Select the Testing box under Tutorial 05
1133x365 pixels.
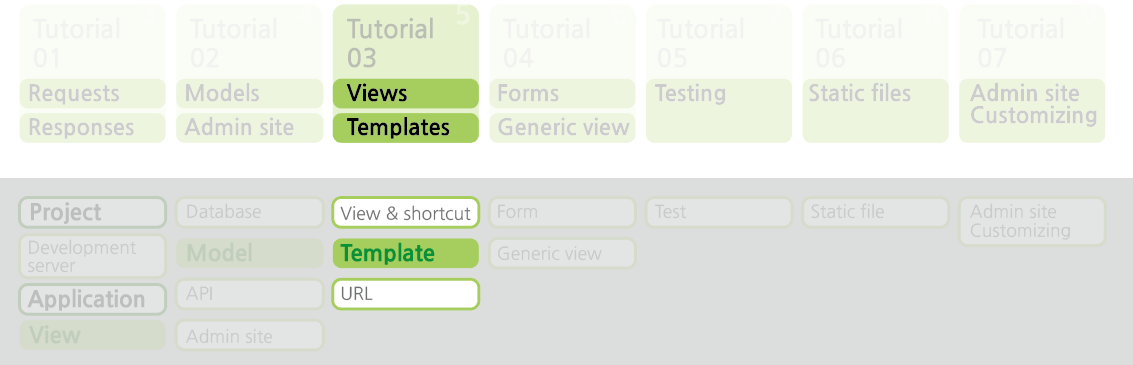[x=719, y=111]
